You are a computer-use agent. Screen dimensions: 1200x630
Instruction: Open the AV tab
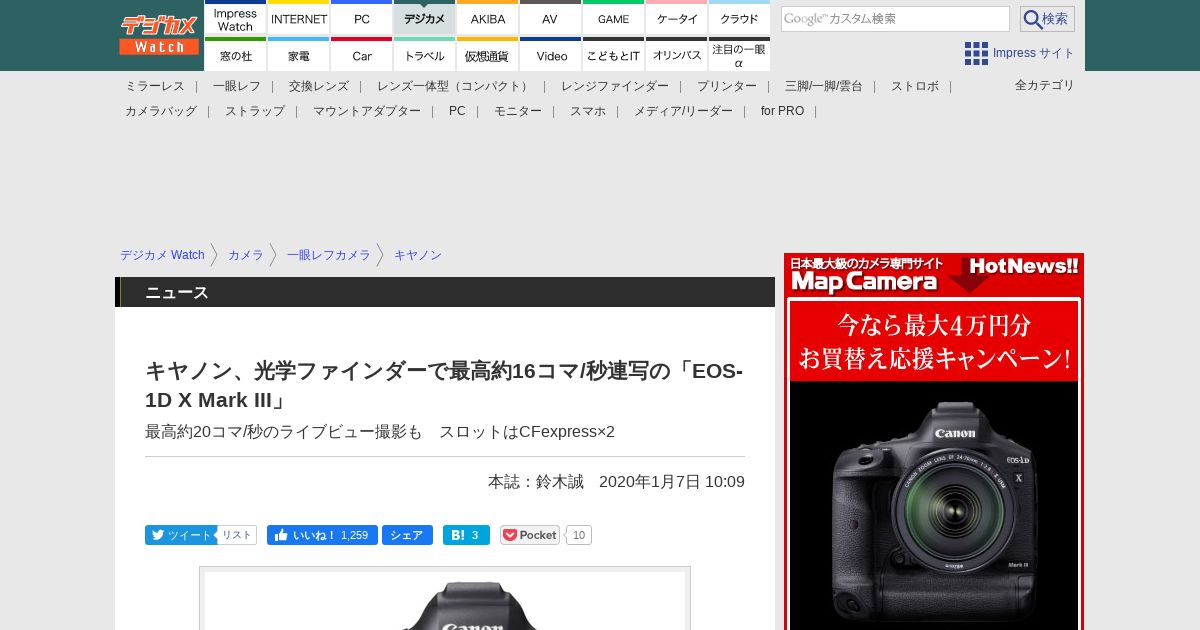(550, 19)
